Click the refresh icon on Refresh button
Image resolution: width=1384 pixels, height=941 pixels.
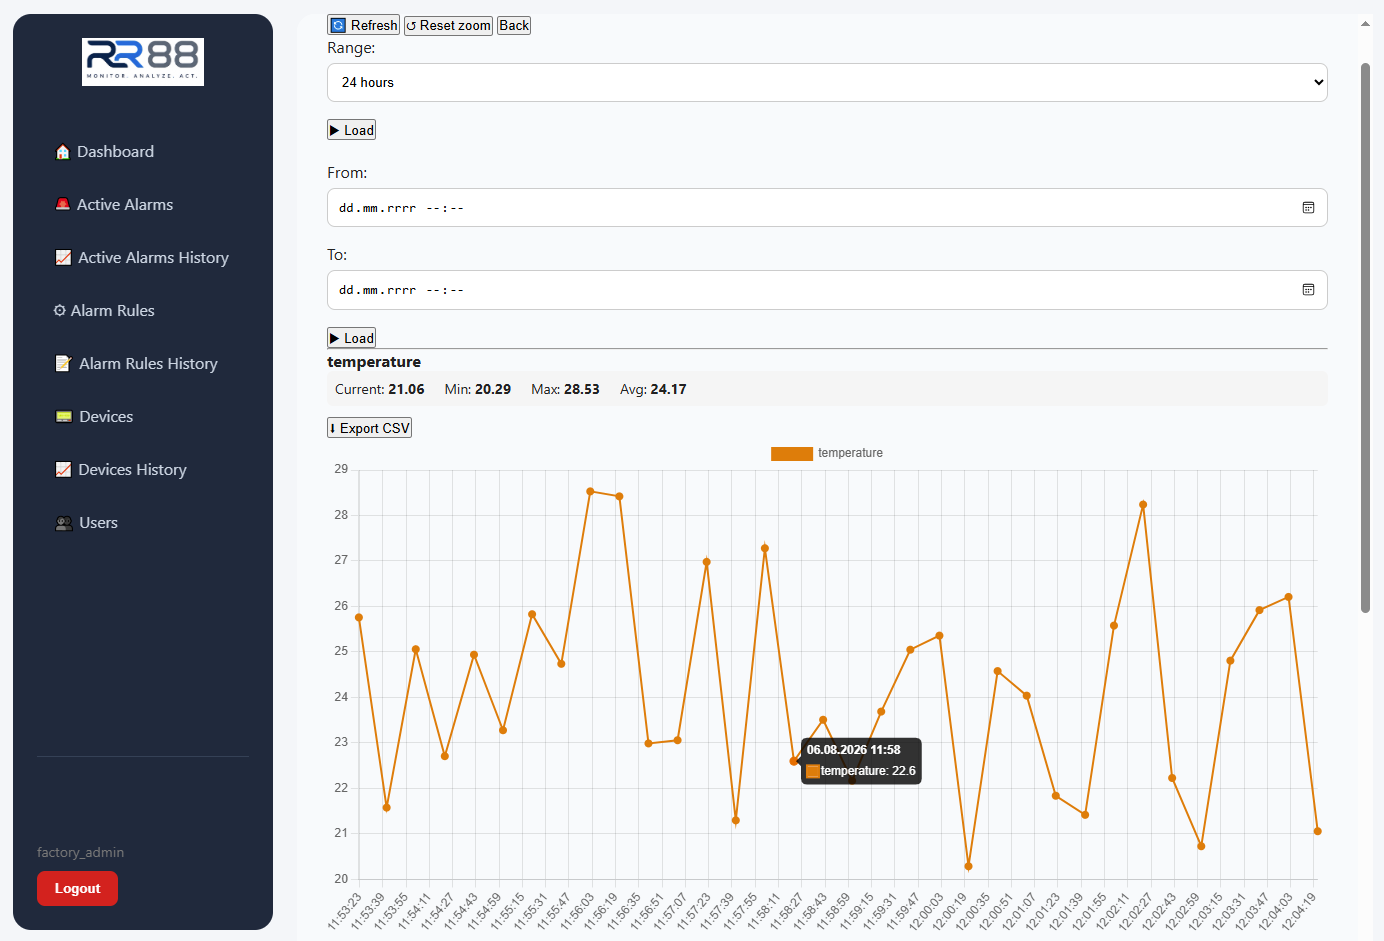click(339, 25)
